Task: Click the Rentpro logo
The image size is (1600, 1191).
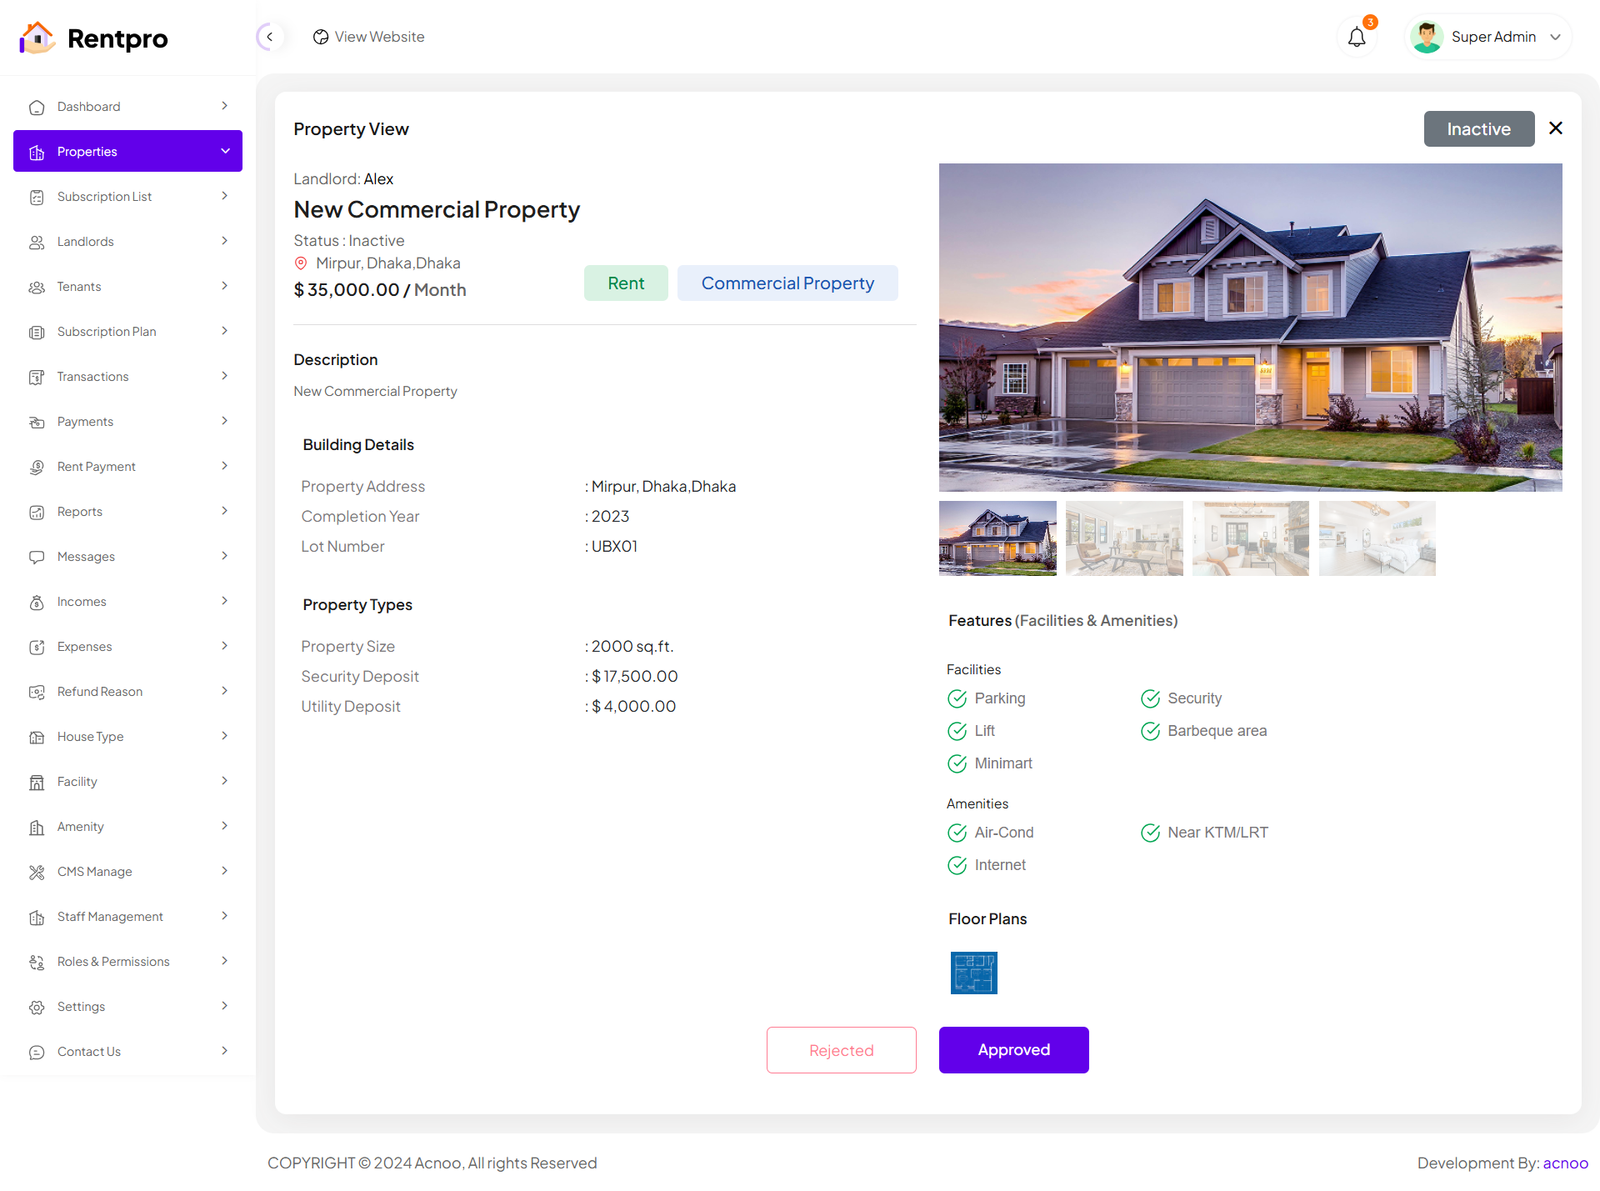Action: (x=94, y=38)
